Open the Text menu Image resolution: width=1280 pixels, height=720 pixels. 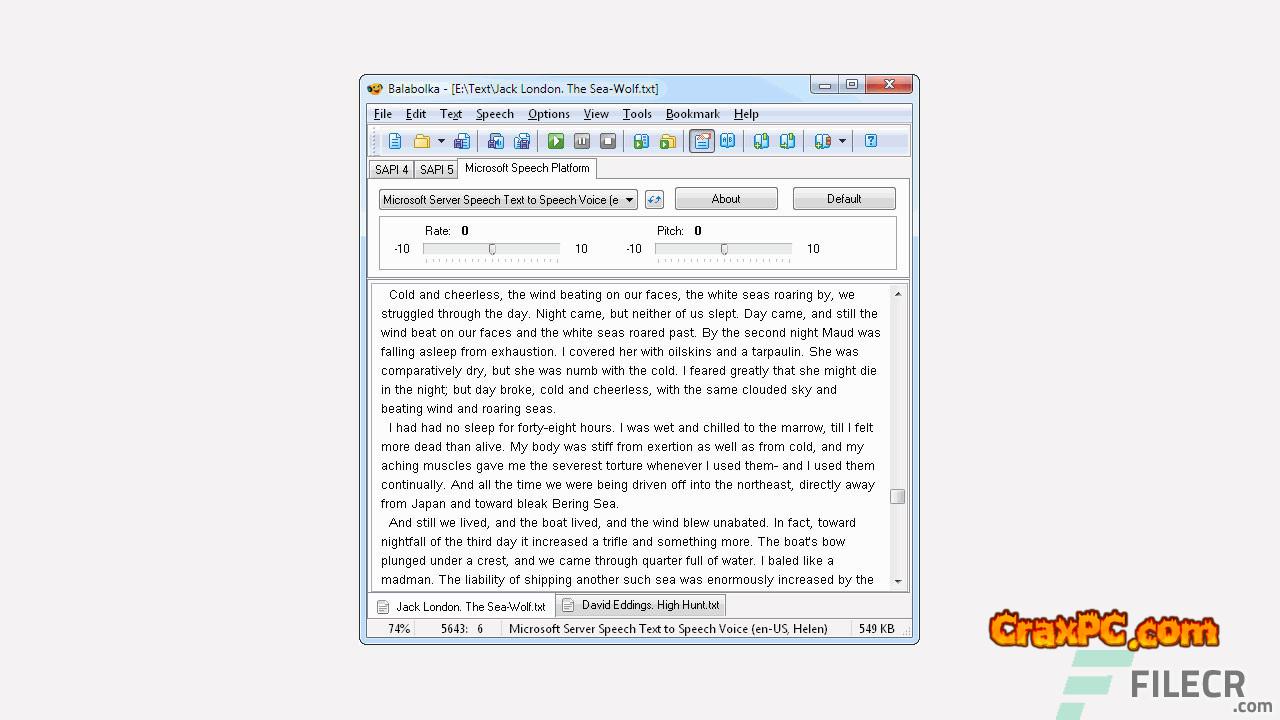(x=451, y=114)
